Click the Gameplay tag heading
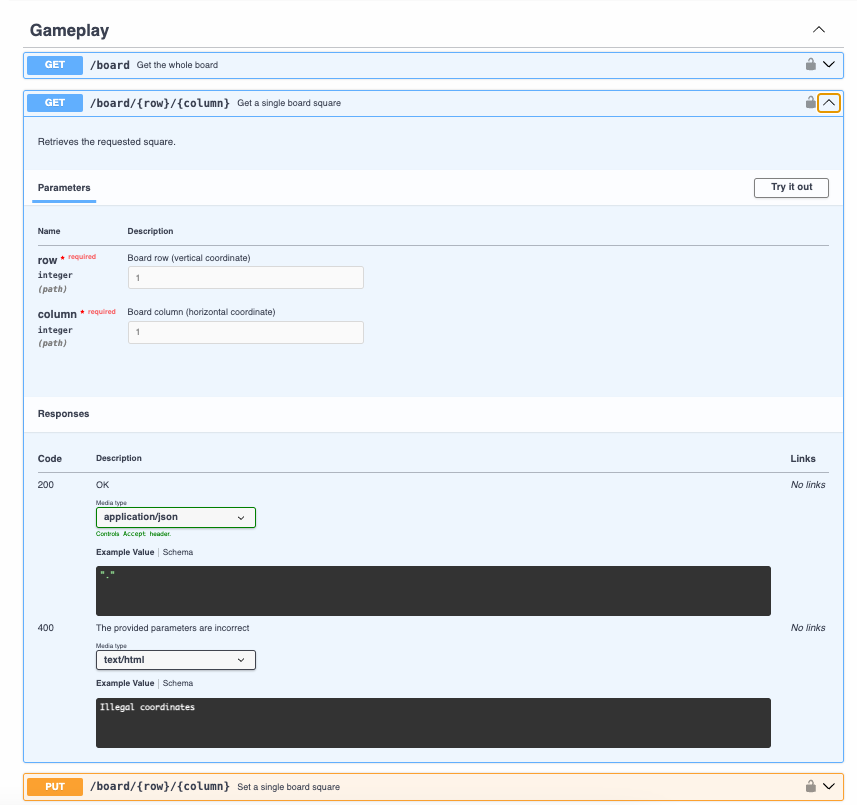Image resolution: width=857 pixels, height=805 pixels. [x=70, y=30]
